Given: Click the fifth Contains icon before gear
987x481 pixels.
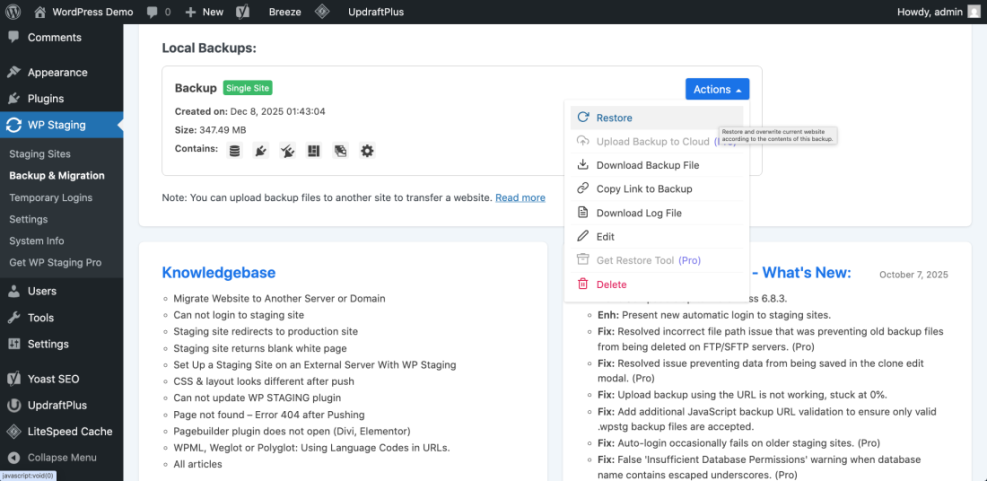Looking at the screenshot, I should (341, 150).
